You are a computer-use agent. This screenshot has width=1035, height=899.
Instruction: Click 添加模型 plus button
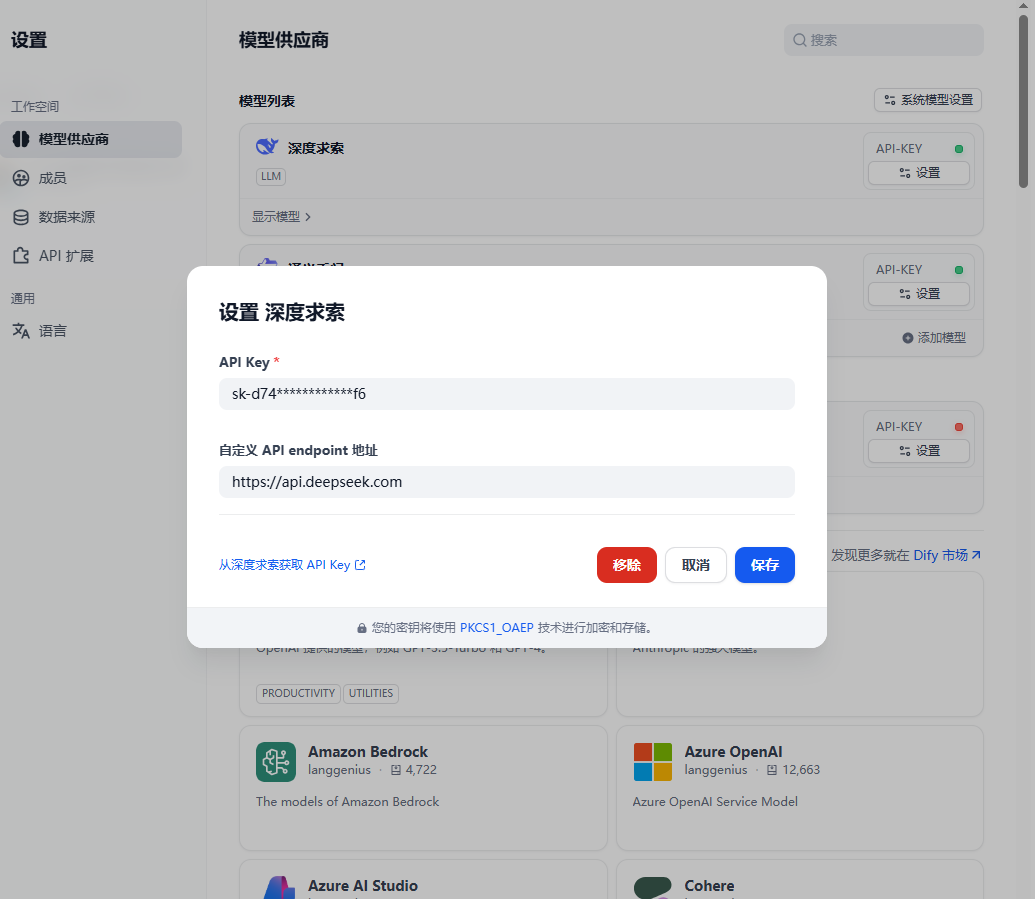tap(934, 338)
